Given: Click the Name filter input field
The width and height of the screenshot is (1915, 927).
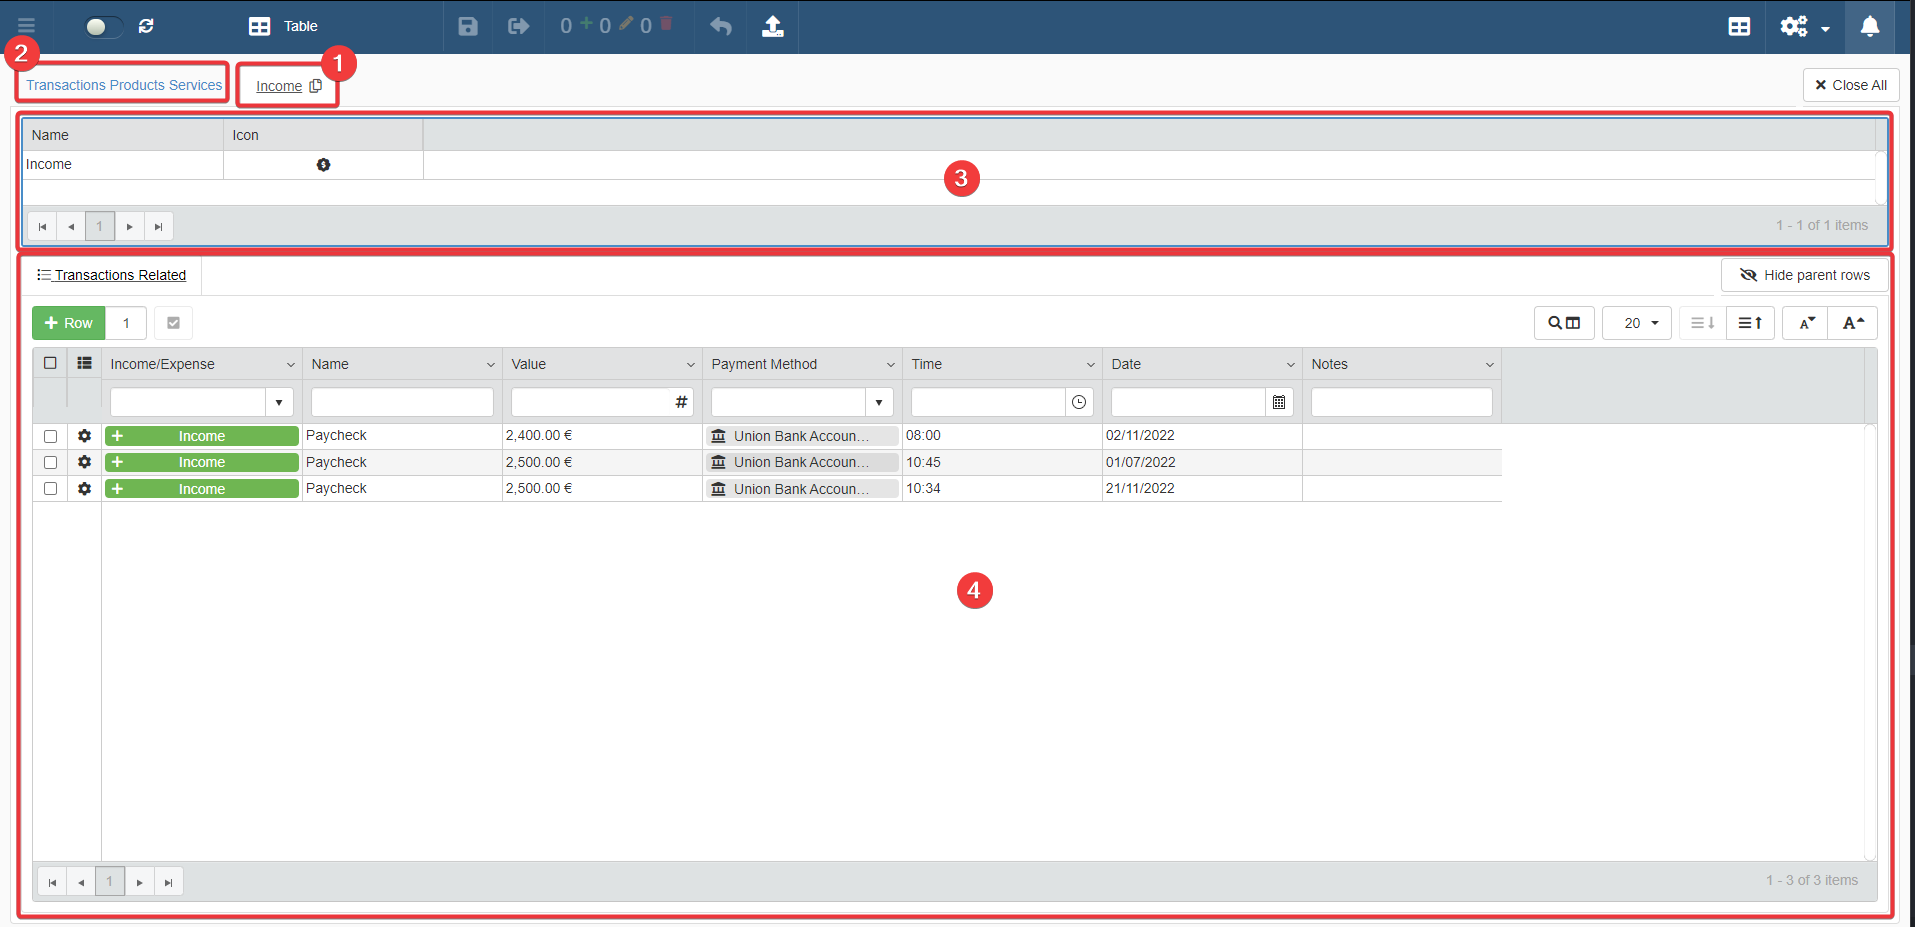Looking at the screenshot, I should tap(402, 402).
